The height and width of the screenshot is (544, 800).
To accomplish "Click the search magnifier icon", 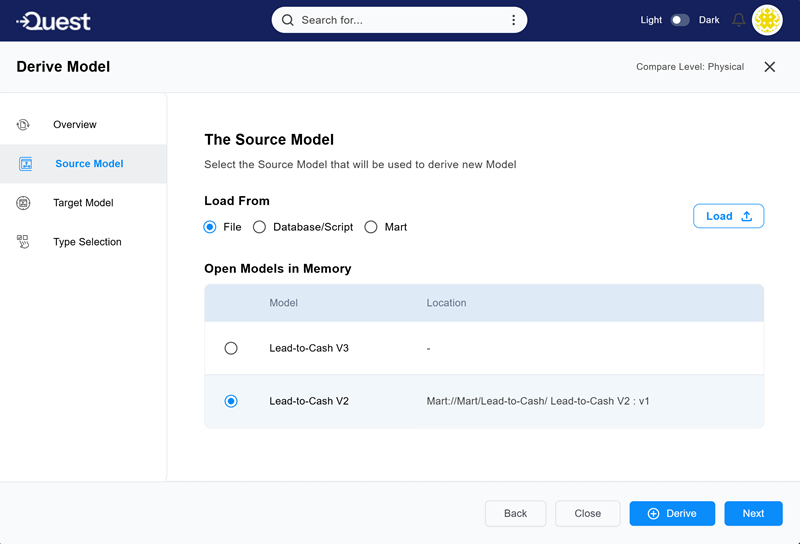I will 288,20.
